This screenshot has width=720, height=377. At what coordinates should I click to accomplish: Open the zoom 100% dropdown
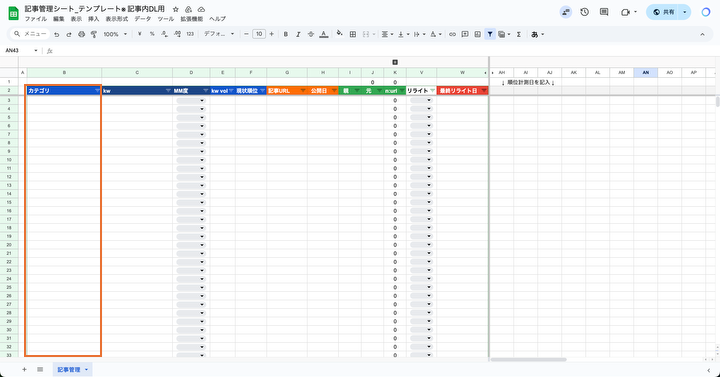115,34
